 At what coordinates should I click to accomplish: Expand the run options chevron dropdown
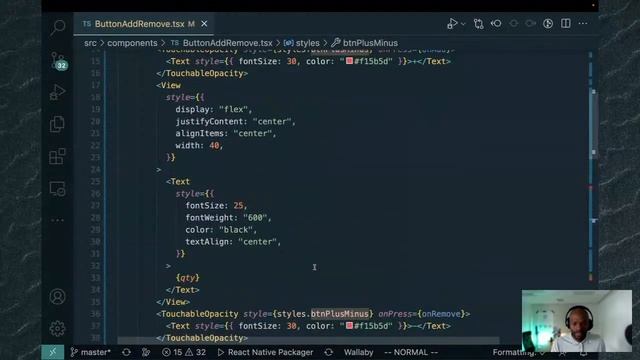(463, 24)
